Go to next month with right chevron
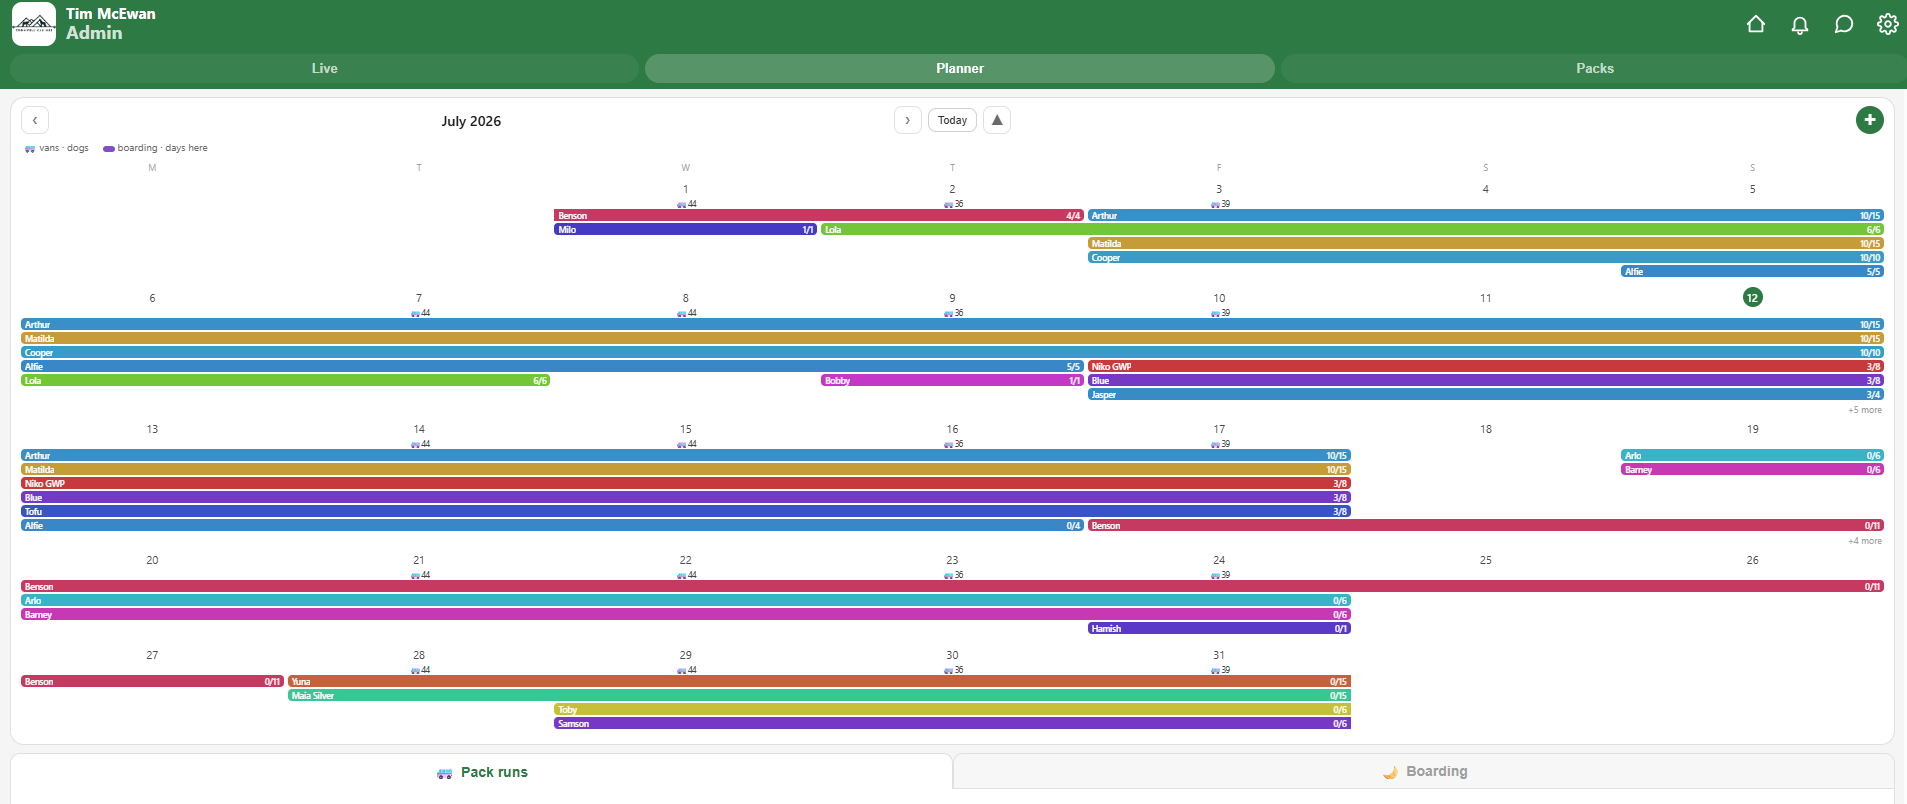Viewport: 1907px width, 804px height. tap(907, 120)
